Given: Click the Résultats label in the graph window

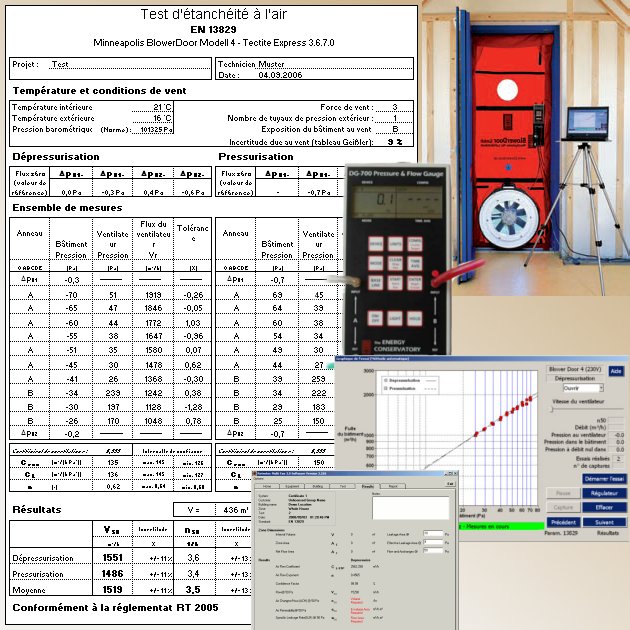Looking at the screenshot, I should coord(608,533).
